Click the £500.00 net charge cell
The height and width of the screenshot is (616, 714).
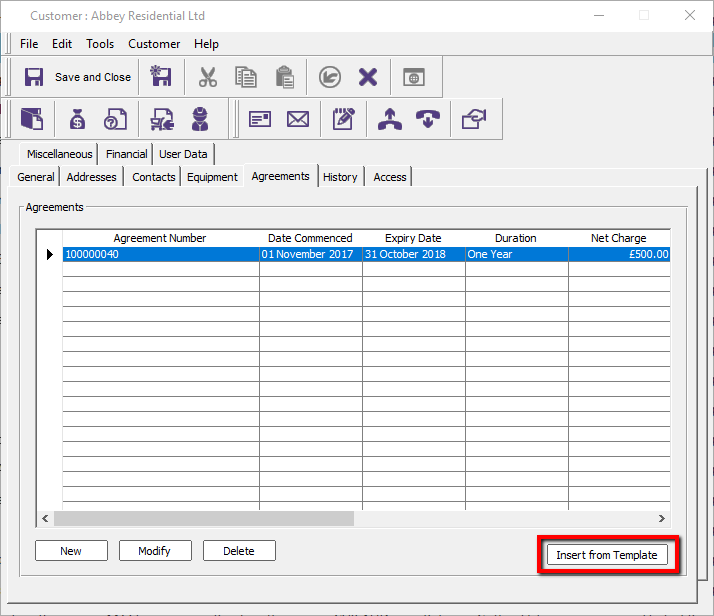pyautogui.click(x=619, y=254)
